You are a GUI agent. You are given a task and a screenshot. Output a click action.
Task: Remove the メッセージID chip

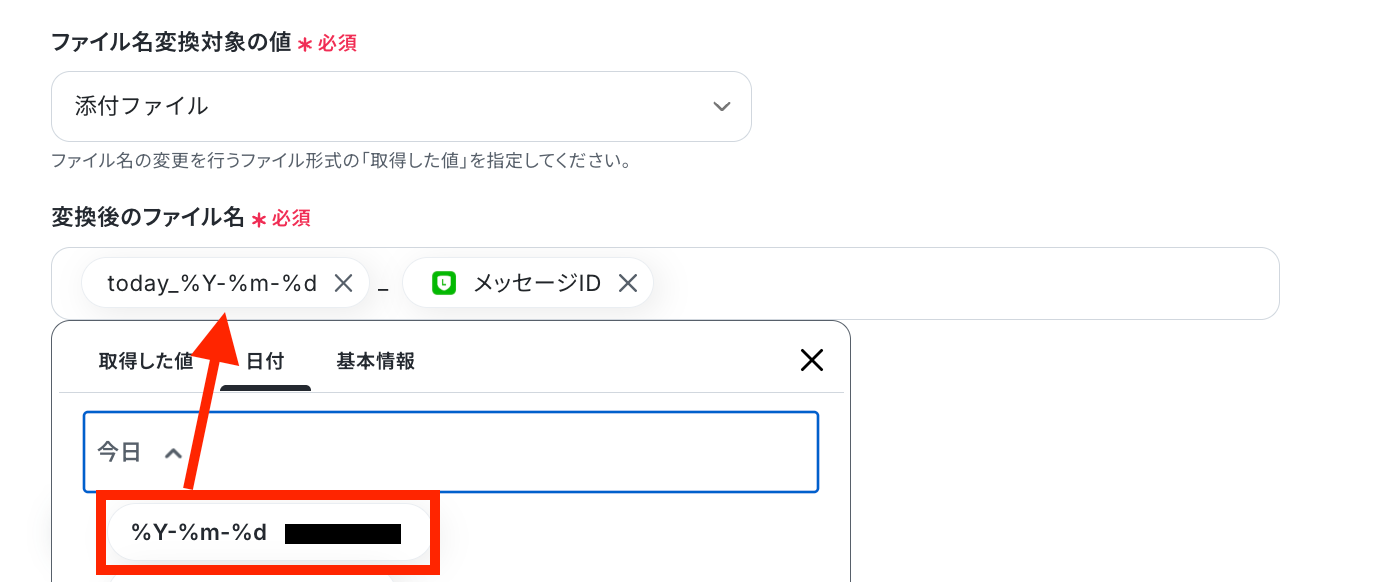coord(628,283)
